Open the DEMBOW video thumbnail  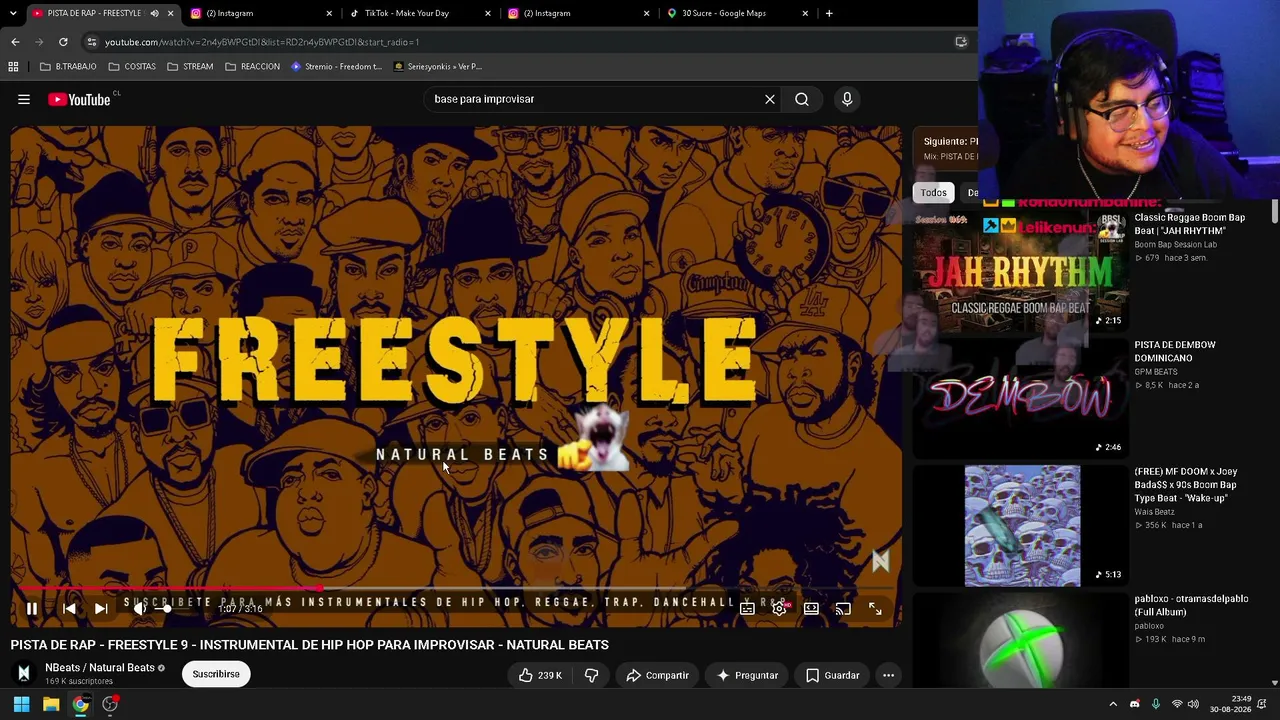[x=1020, y=398]
